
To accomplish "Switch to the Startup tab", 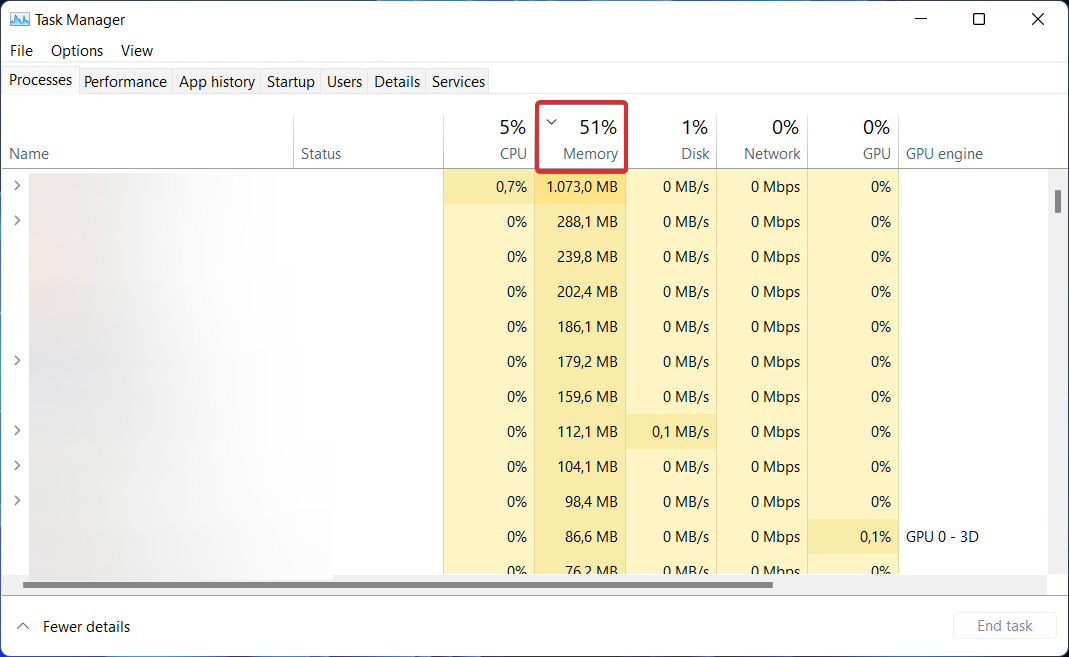I will pyautogui.click(x=290, y=81).
